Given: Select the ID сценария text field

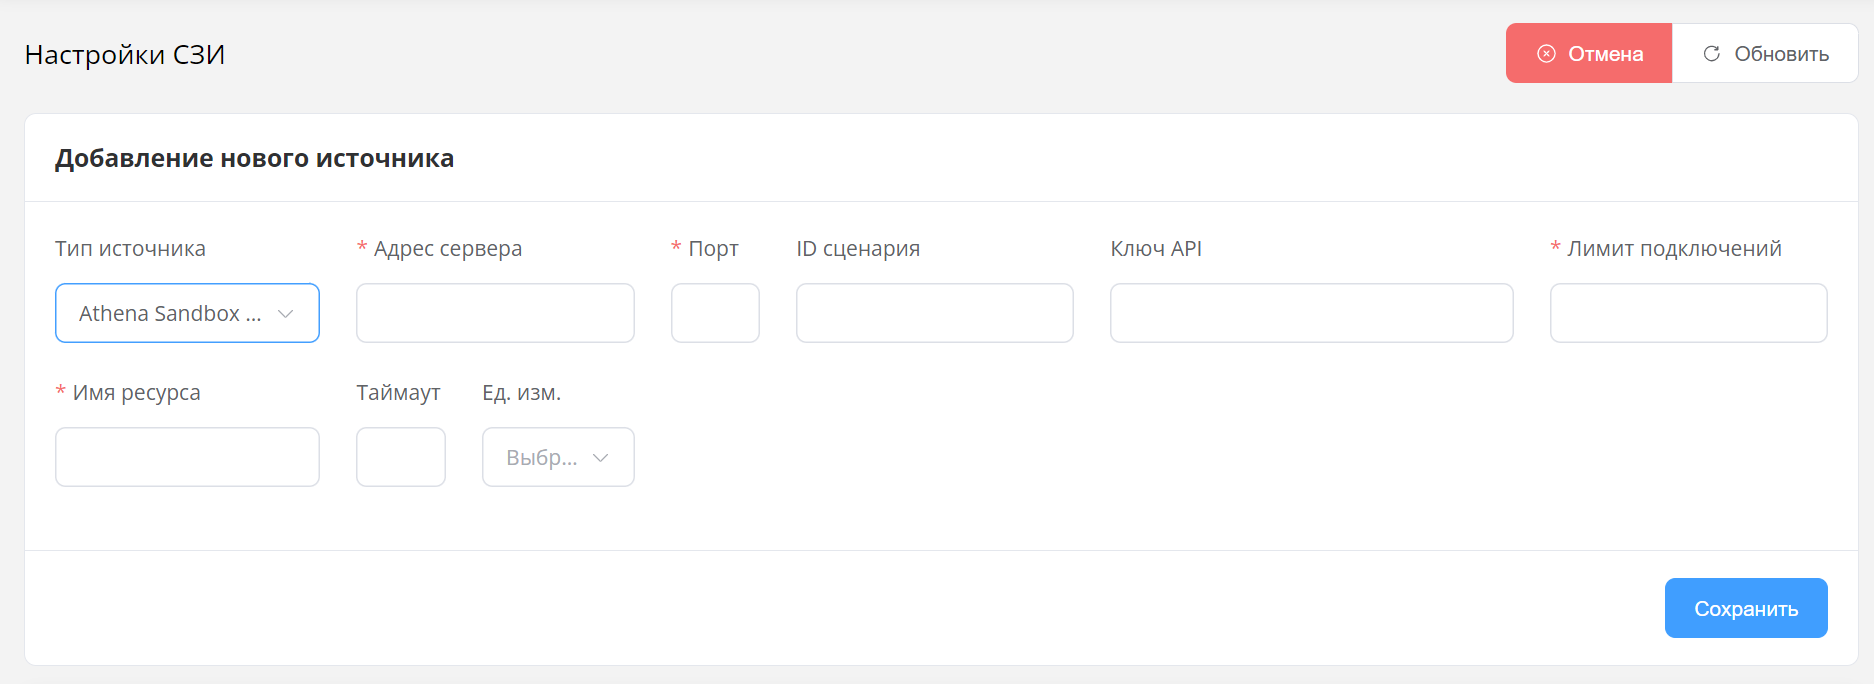Looking at the screenshot, I should (x=934, y=314).
